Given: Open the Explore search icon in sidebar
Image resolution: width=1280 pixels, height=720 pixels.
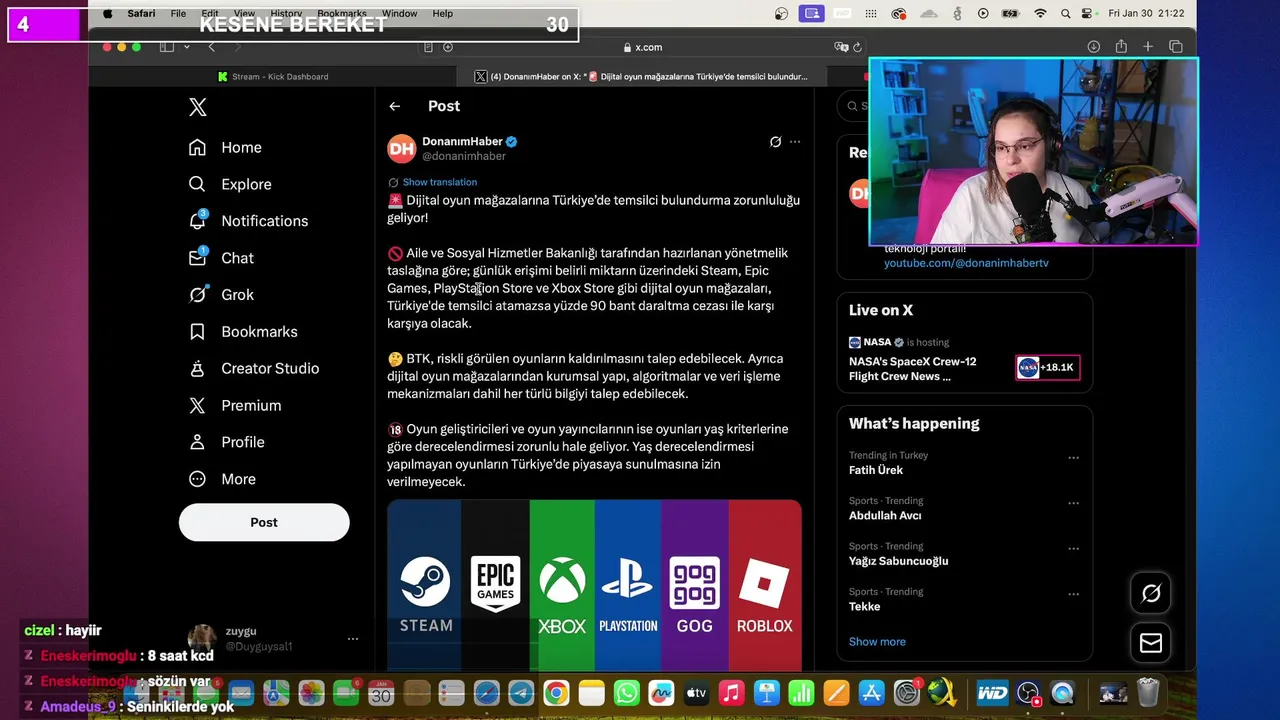Looking at the screenshot, I should tap(197, 184).
